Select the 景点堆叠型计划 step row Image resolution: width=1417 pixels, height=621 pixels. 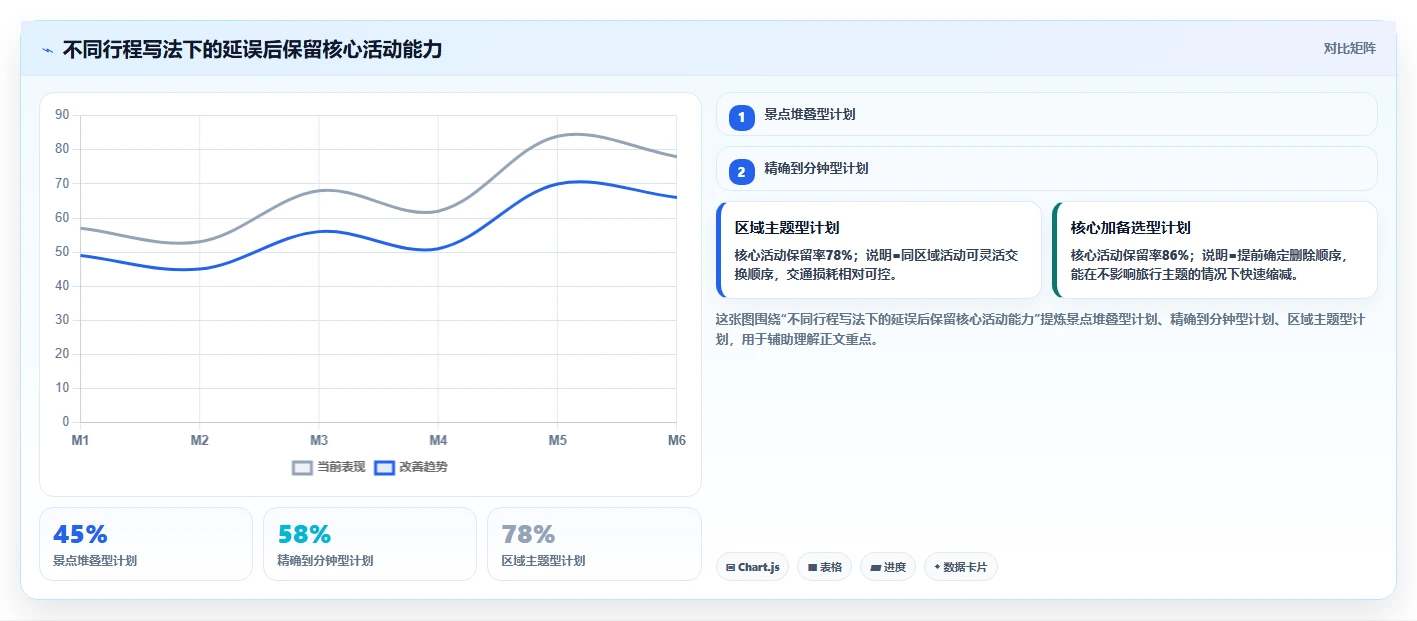(1046, 114)
